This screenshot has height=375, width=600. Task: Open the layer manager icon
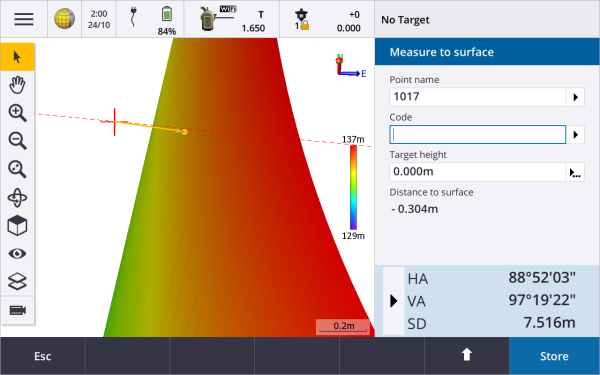point(17,282)
